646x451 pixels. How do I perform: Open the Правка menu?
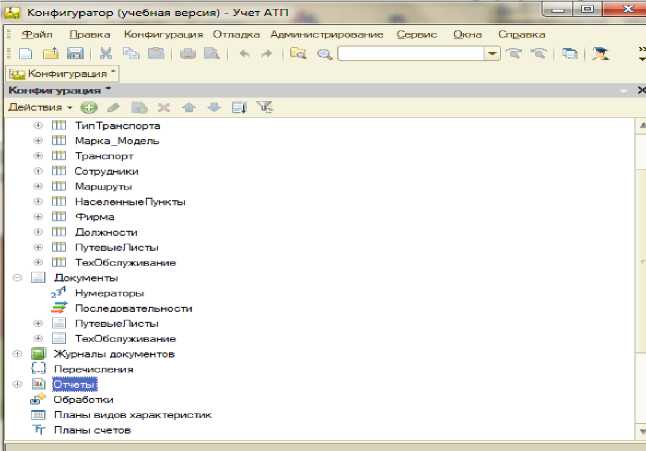[x=90, y=35]
